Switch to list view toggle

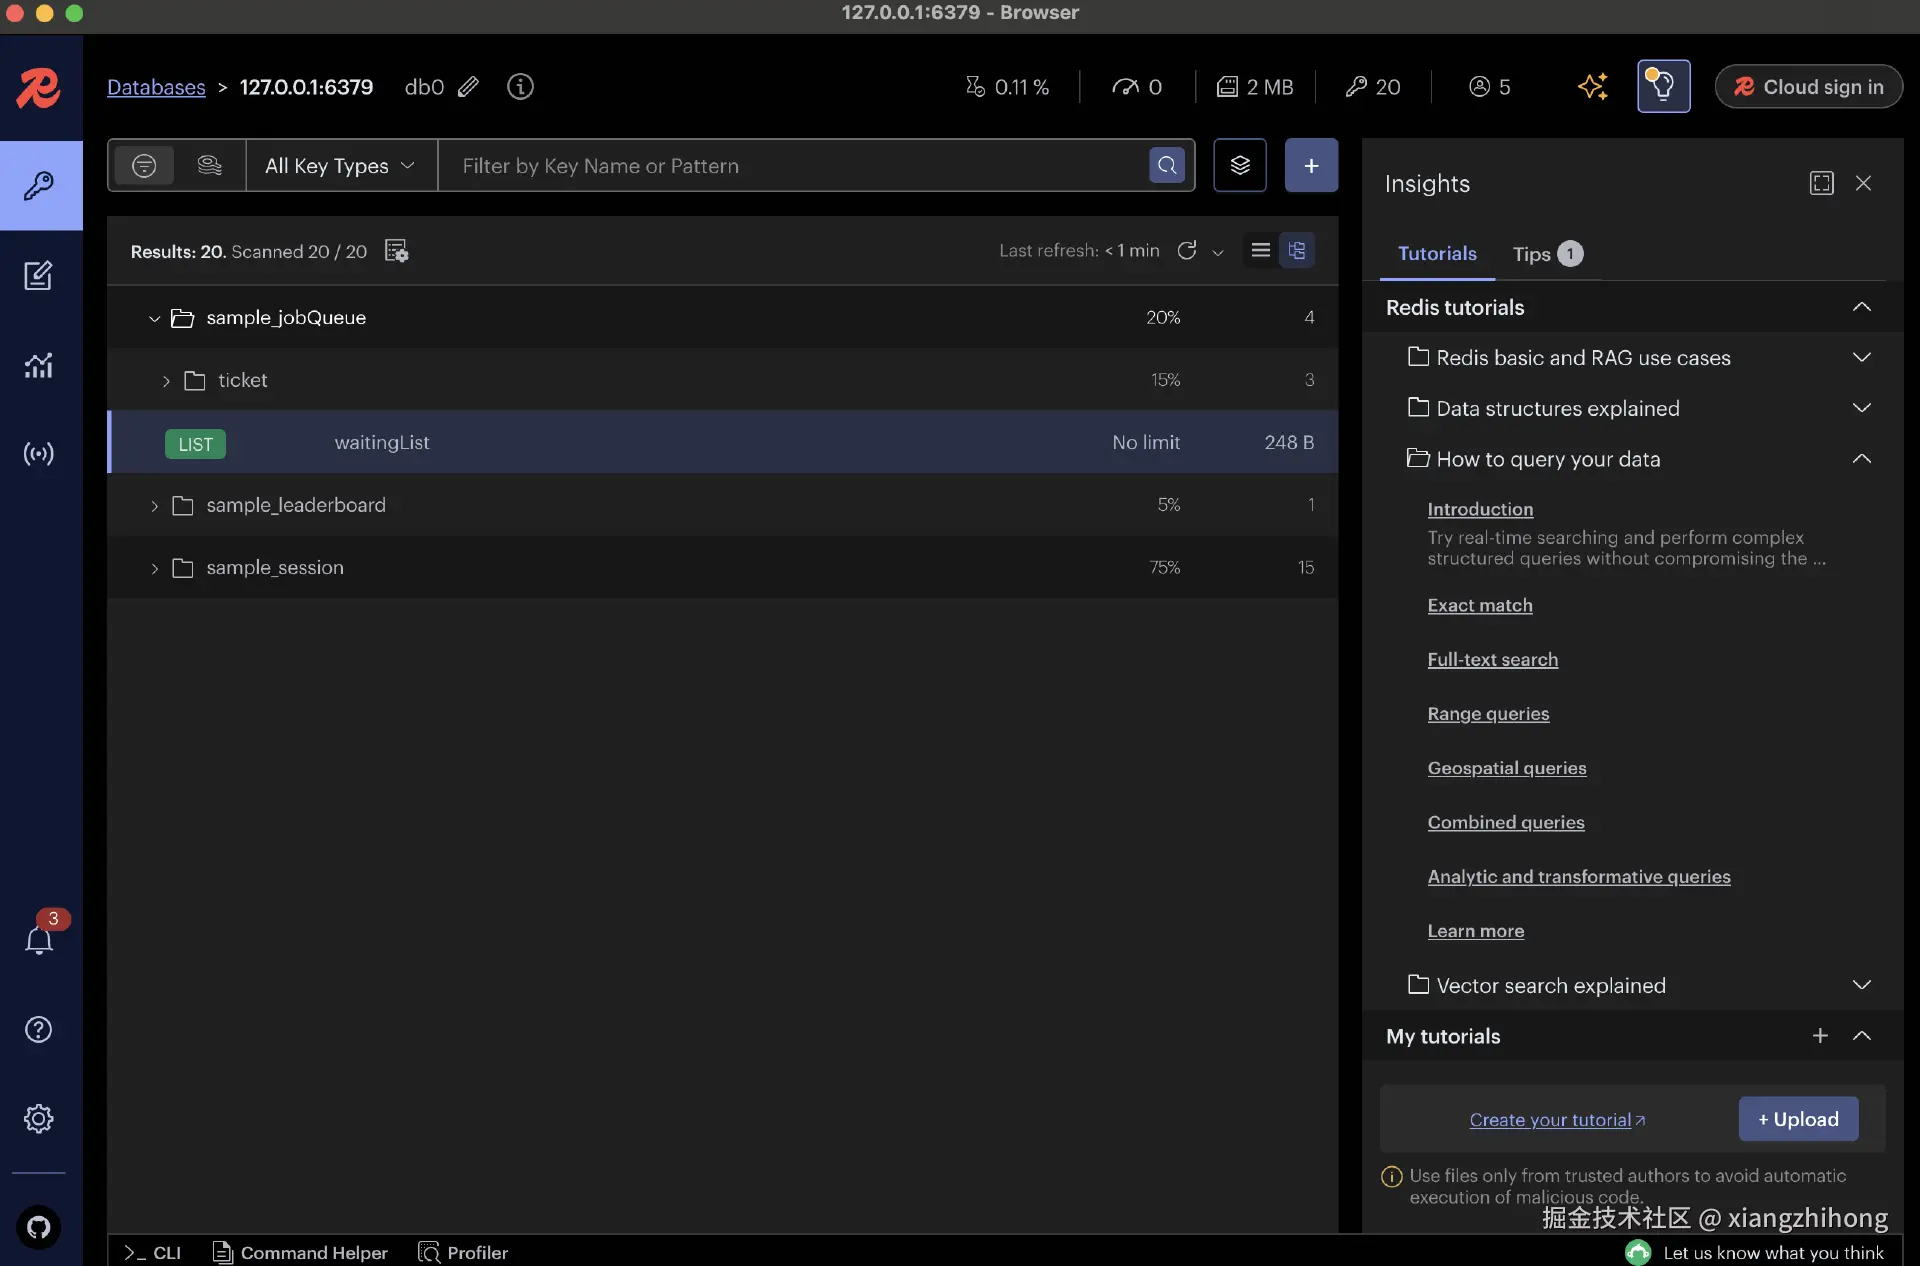click(1261, 250)
